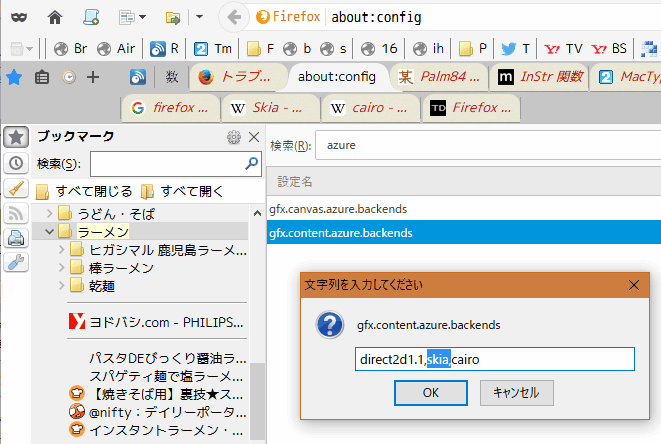Click the bookmark search magnifier icon
661x444 pixels.
pos(252,163)
